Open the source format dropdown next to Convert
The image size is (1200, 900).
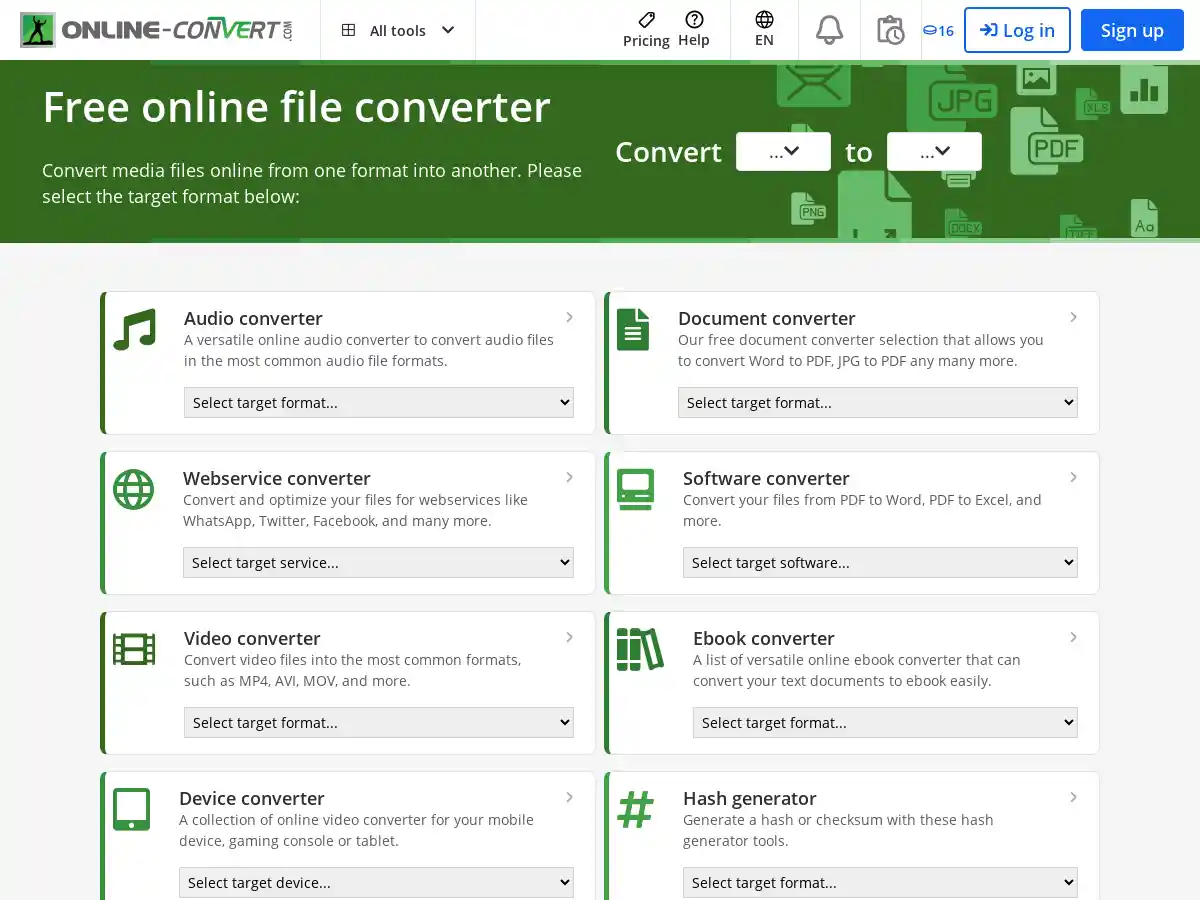click(783, 151)
